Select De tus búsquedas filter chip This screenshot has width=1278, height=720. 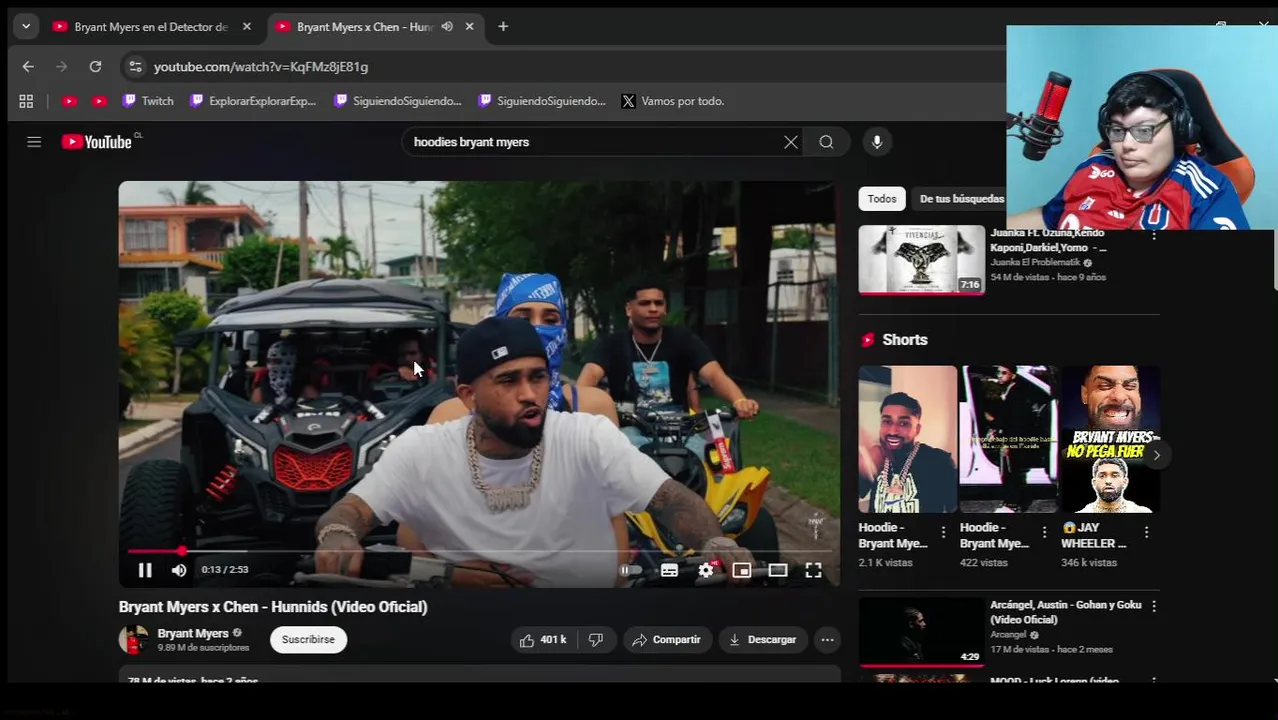coord(961,199)
